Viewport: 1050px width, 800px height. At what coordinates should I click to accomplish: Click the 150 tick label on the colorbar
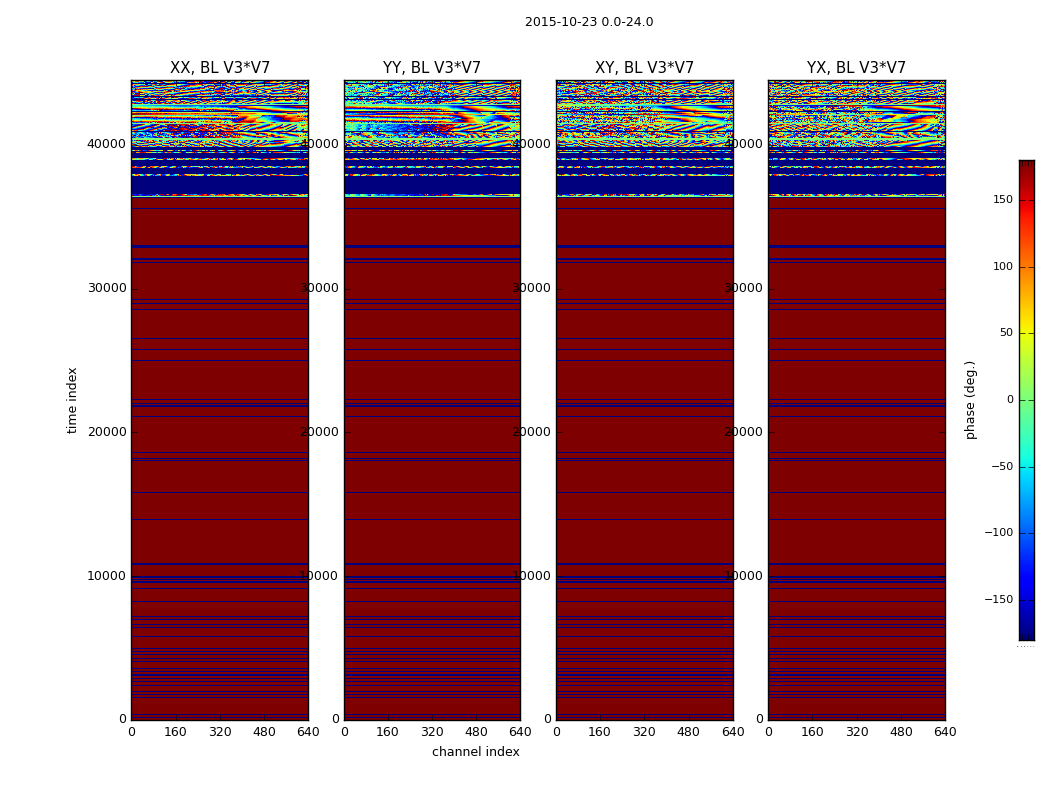point(1002,200)
